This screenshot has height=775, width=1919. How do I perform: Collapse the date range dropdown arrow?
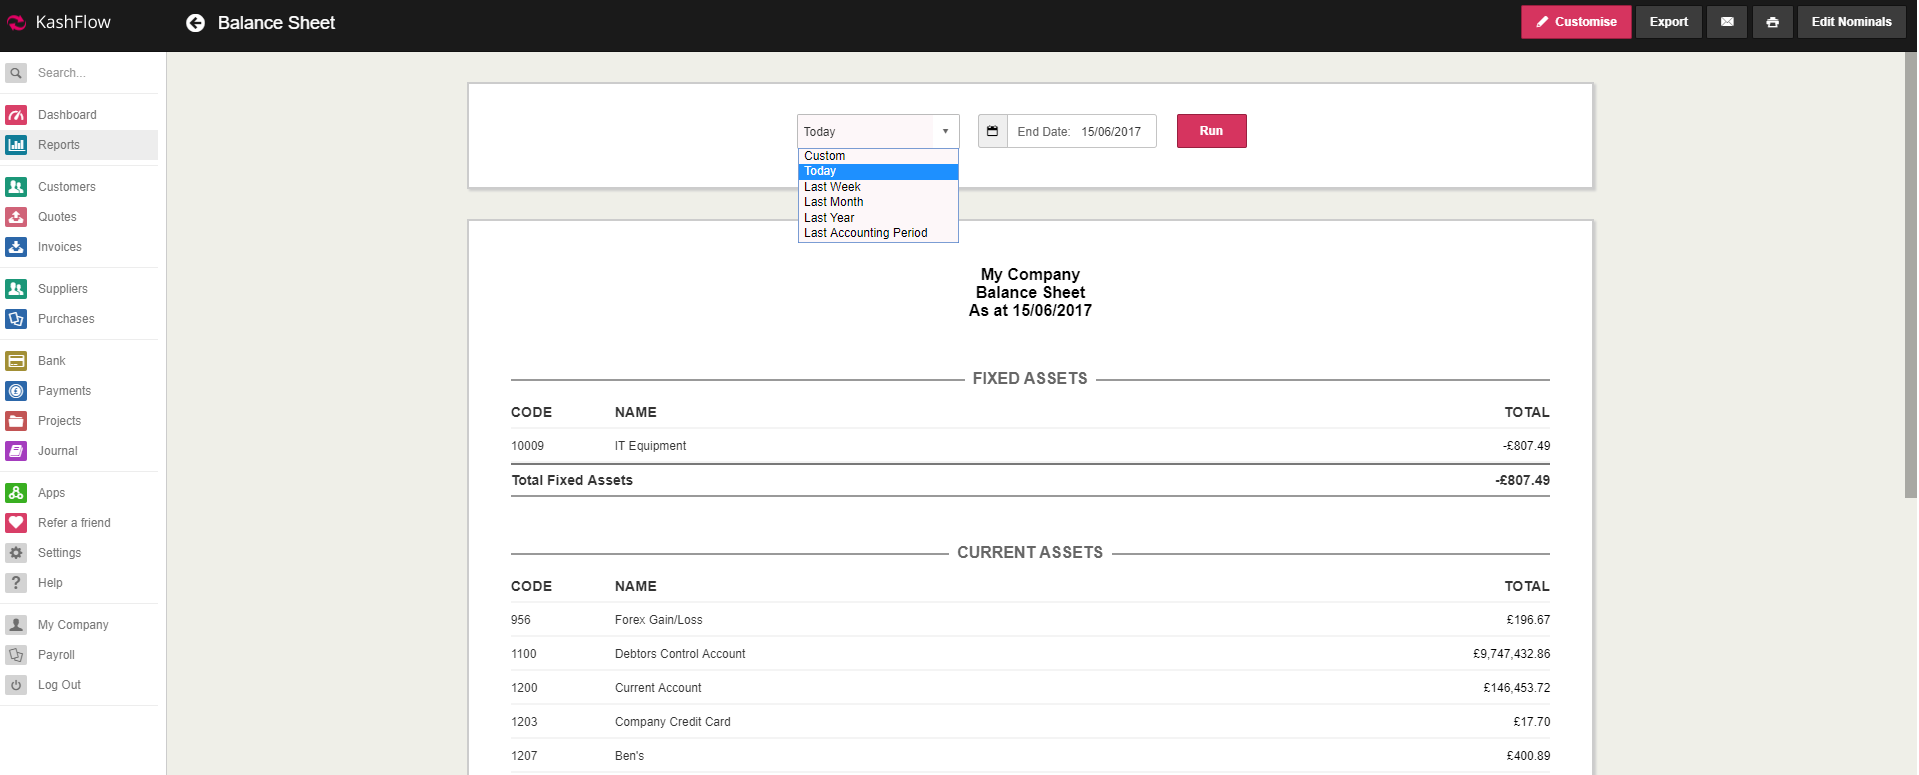945,131
